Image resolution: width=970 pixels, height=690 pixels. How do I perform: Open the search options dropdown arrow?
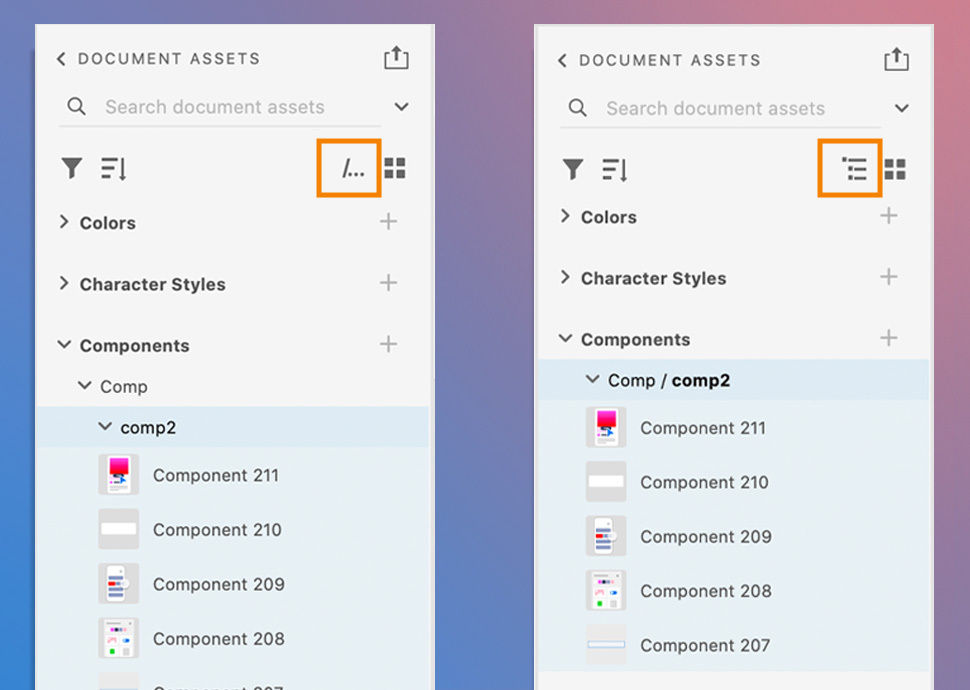(x=401, y=107)
